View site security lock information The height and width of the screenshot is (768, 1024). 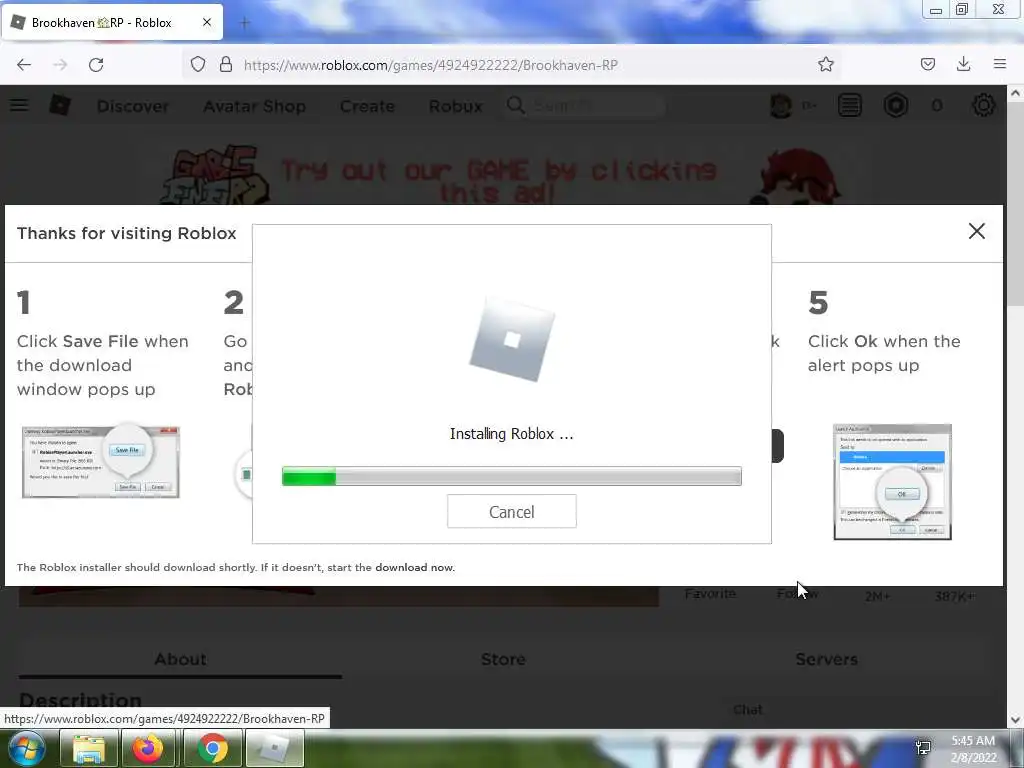click(226, 64)
